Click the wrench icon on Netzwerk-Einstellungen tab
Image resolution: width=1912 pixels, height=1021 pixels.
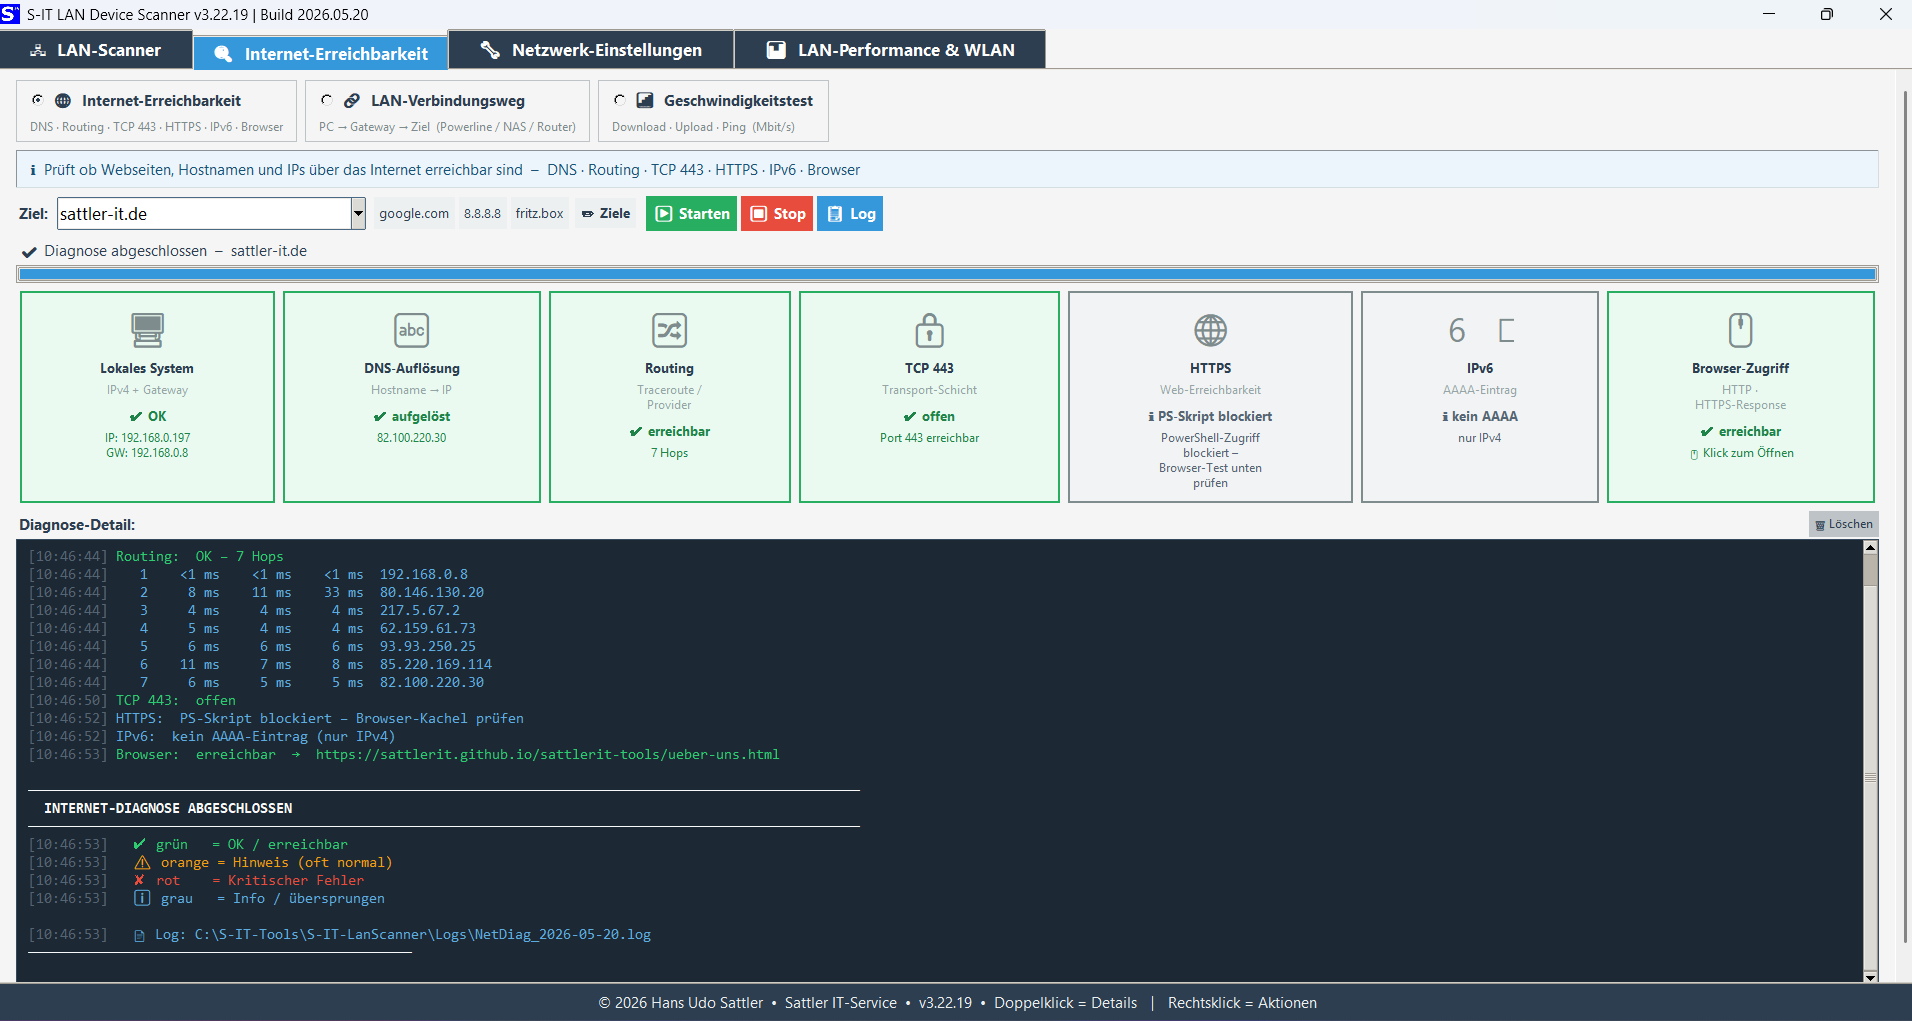pyautogui.click(x=490, y=49)
